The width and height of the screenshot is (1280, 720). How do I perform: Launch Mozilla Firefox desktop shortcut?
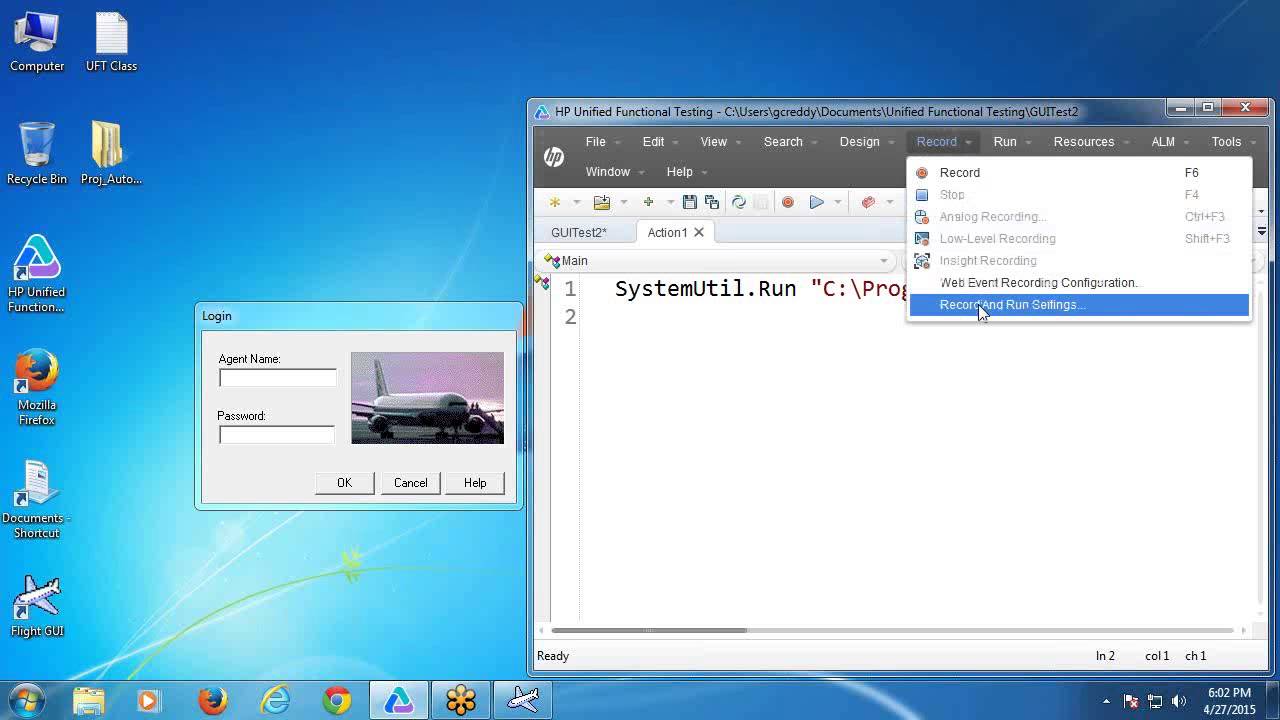pos(37,388)
